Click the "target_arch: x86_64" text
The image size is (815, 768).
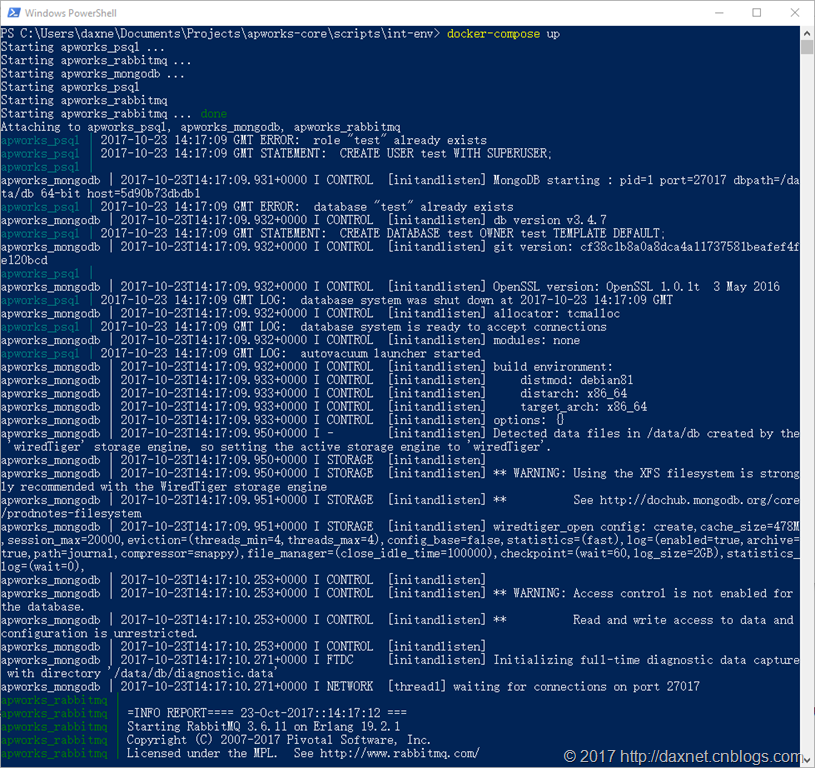(x=583, y=407)
